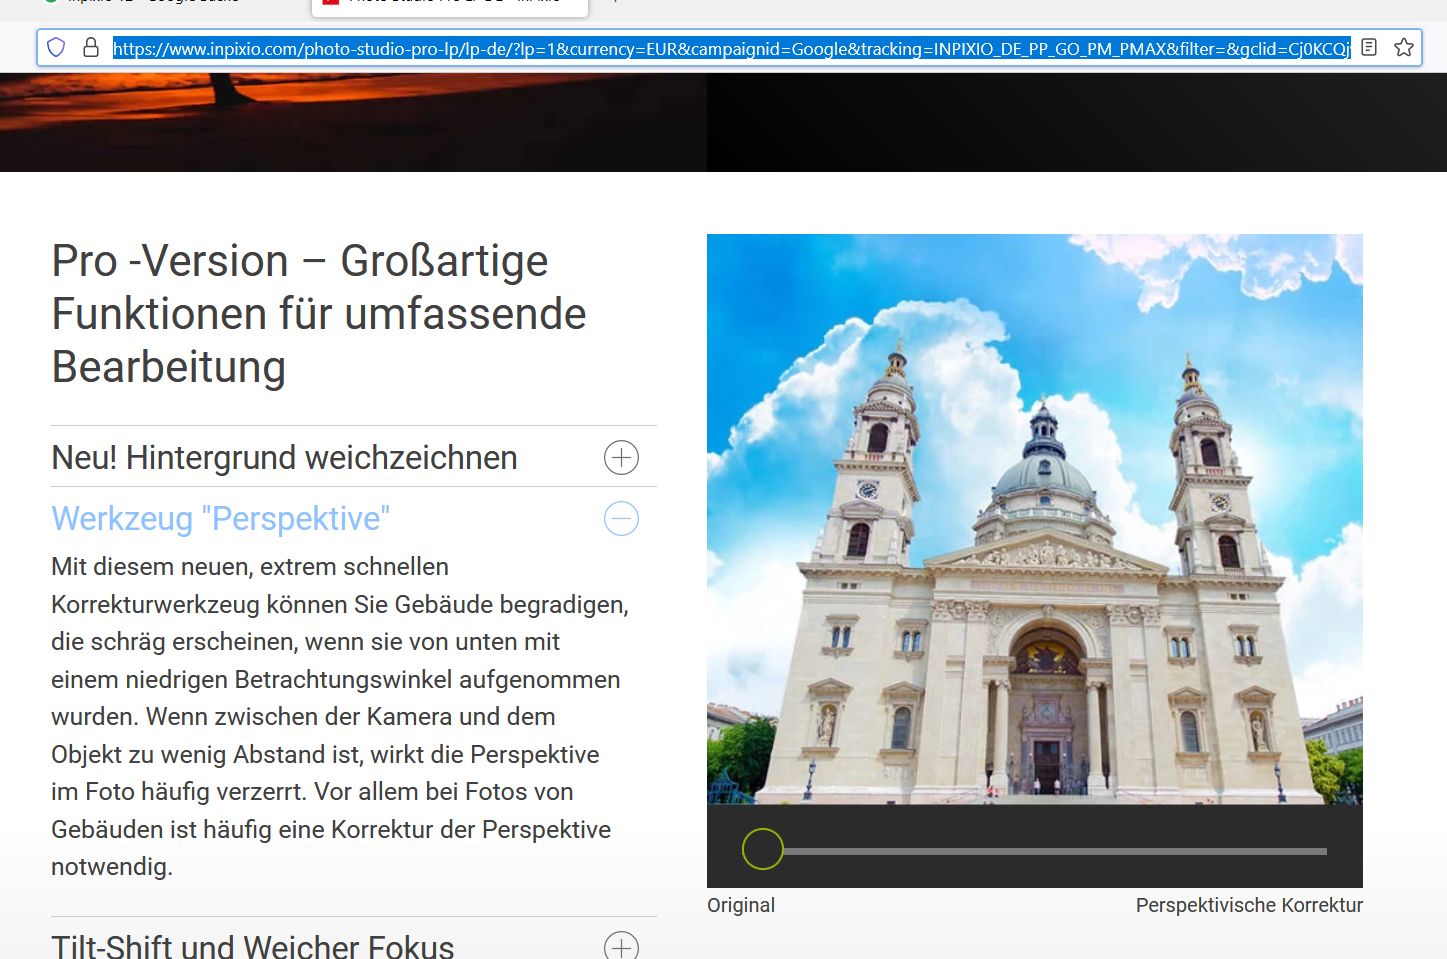Switch to the Google Suche browser tab
The width and height of the screenshot is (1447, 959).
click(x=150, y=4)
